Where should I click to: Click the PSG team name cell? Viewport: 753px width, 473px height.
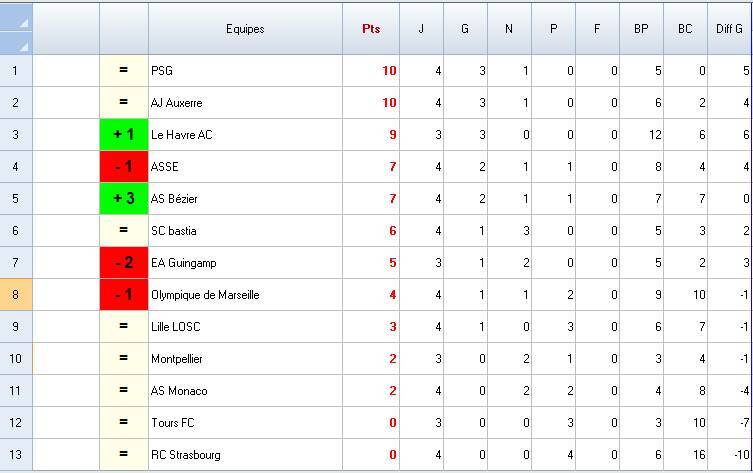pos(245,71)
